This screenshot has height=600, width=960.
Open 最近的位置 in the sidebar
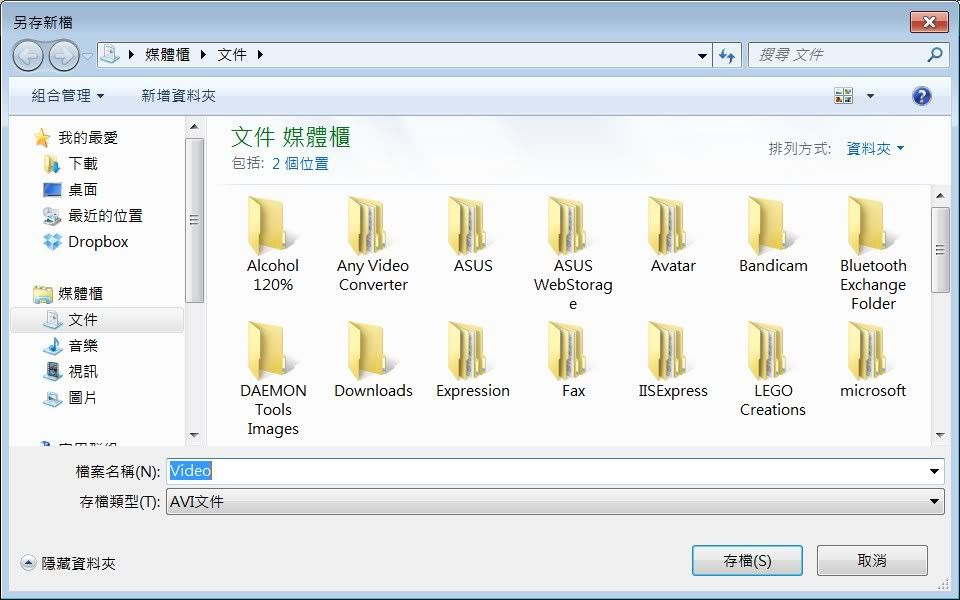tap(93, 216)
